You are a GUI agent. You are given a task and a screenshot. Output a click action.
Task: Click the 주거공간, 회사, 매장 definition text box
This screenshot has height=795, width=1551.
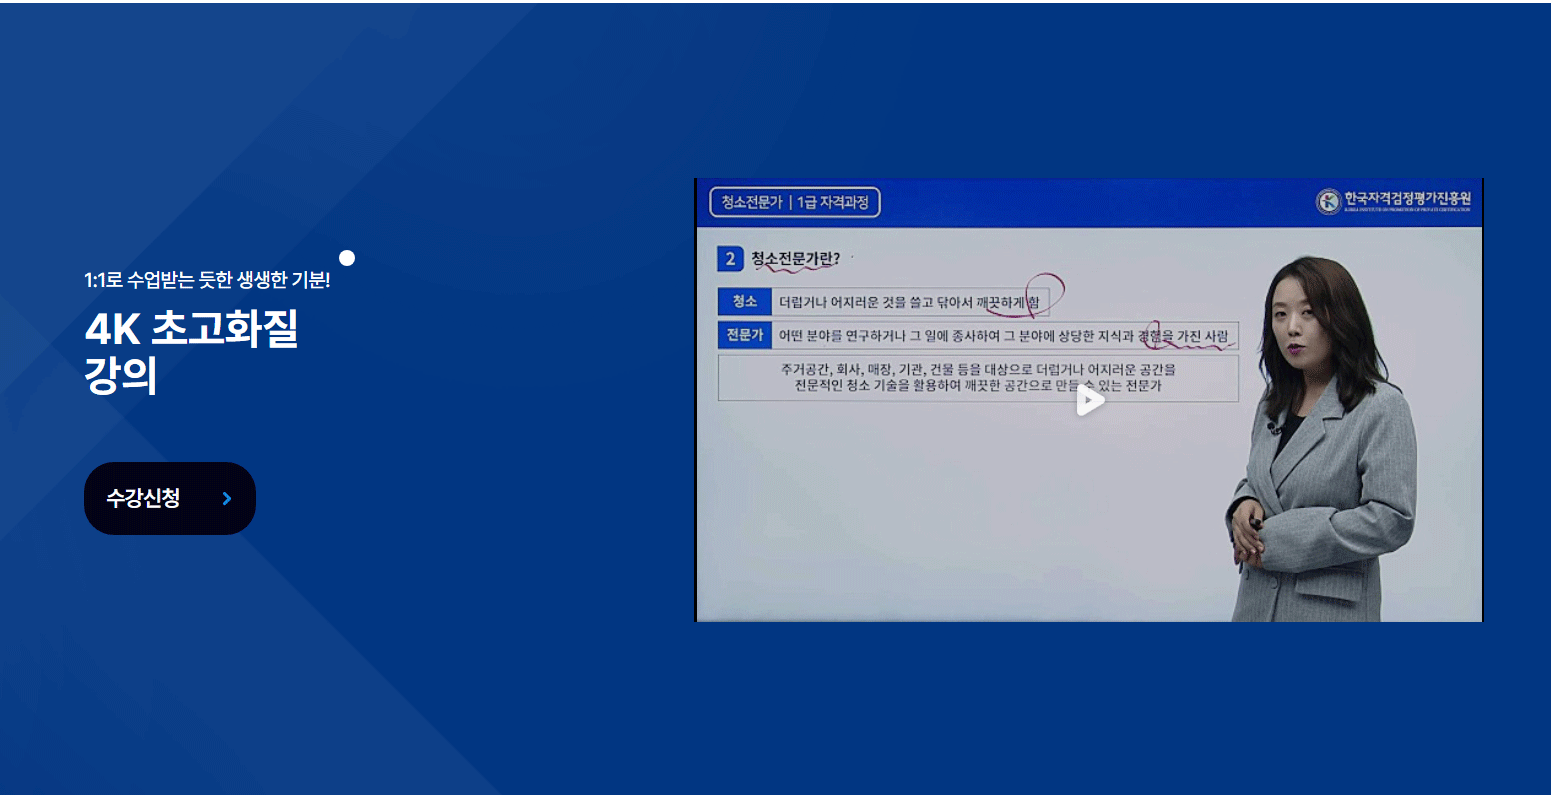(x=977, y=377)
